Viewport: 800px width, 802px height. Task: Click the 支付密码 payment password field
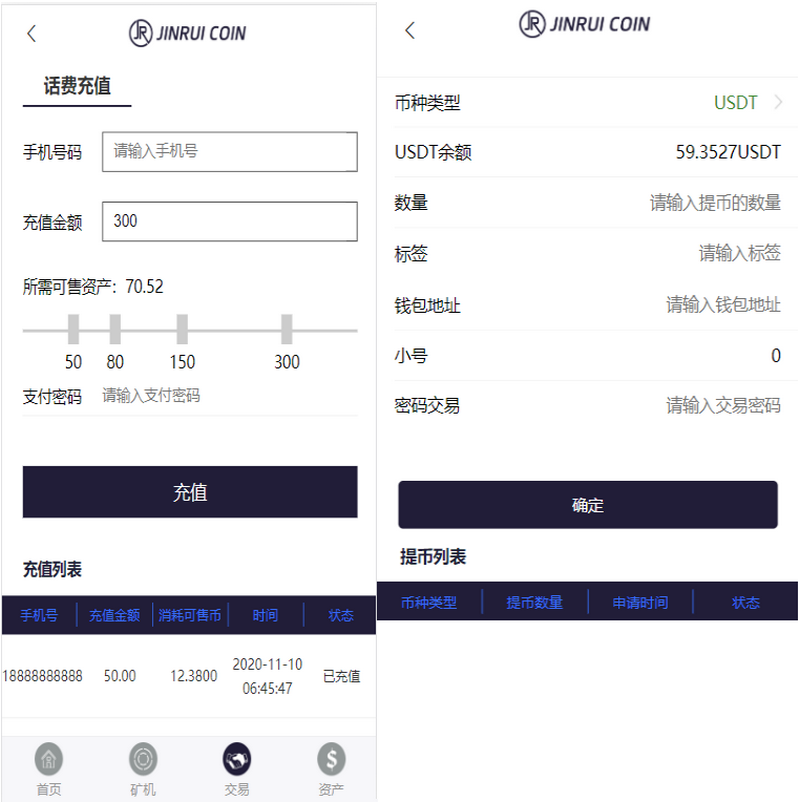229,396
